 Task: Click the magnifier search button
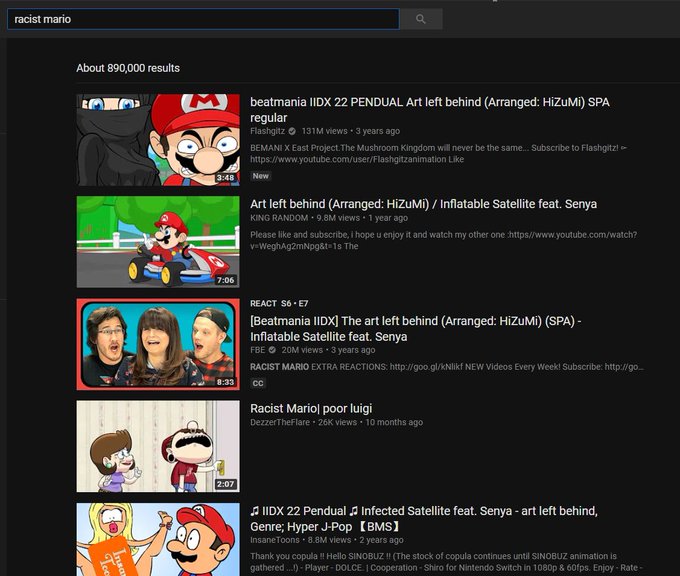(421, 19)
